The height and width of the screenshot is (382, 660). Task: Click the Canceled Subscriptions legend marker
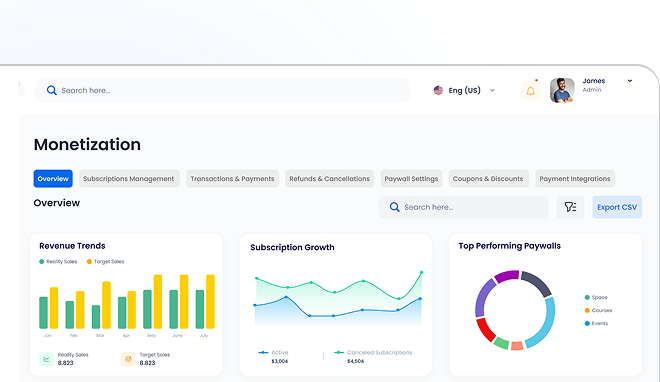pyautogui.click(x=339, y=353)
